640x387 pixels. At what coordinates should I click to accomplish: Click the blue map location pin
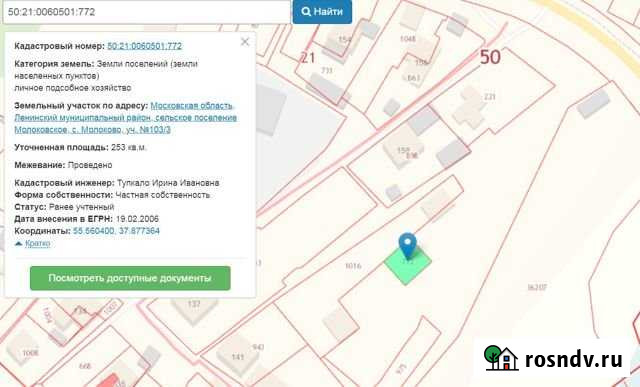pyautogui.click(x=407, y=245)
